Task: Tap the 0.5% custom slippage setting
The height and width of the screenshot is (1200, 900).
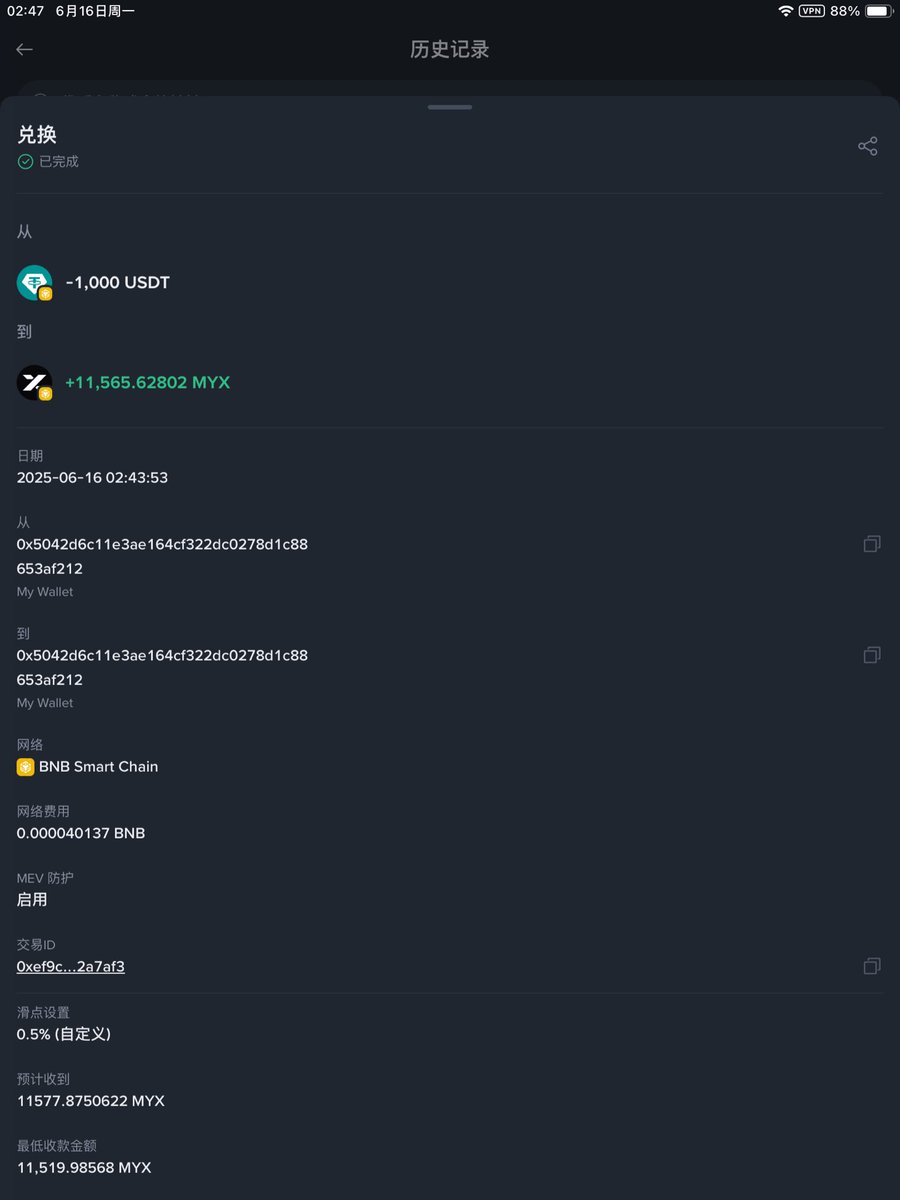Action: coord(64,1034)
